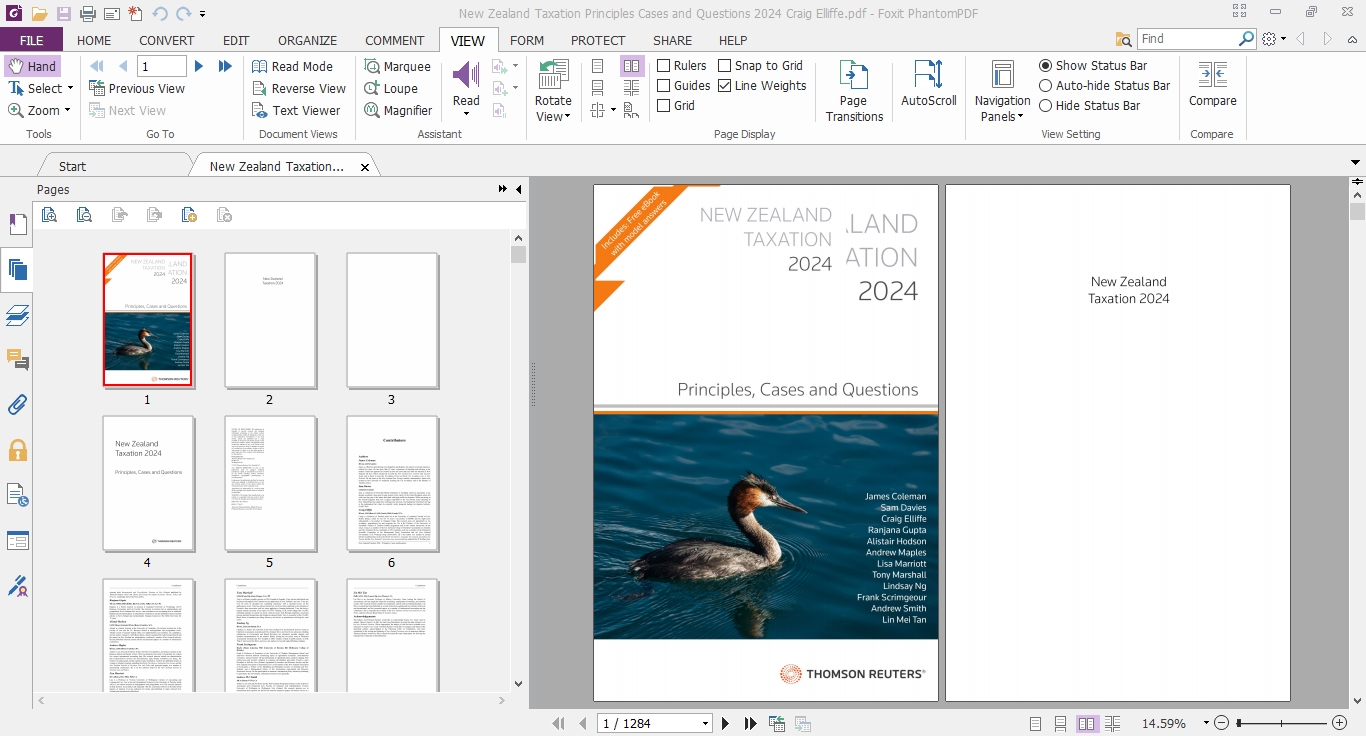Open the Comments panel in sidebar

(17, 359)
